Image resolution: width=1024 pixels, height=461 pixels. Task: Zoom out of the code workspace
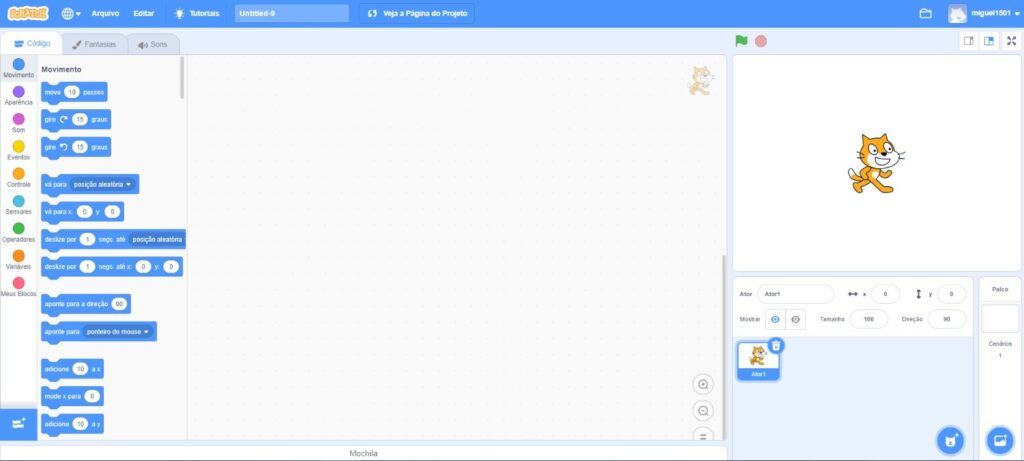(x=703, y=411)
